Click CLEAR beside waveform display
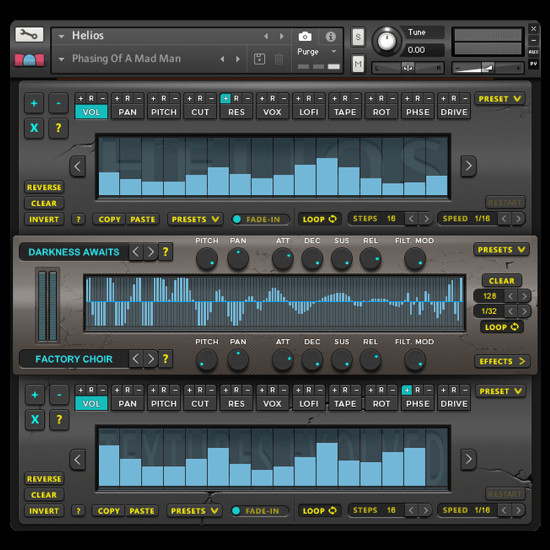 [502, 281]
